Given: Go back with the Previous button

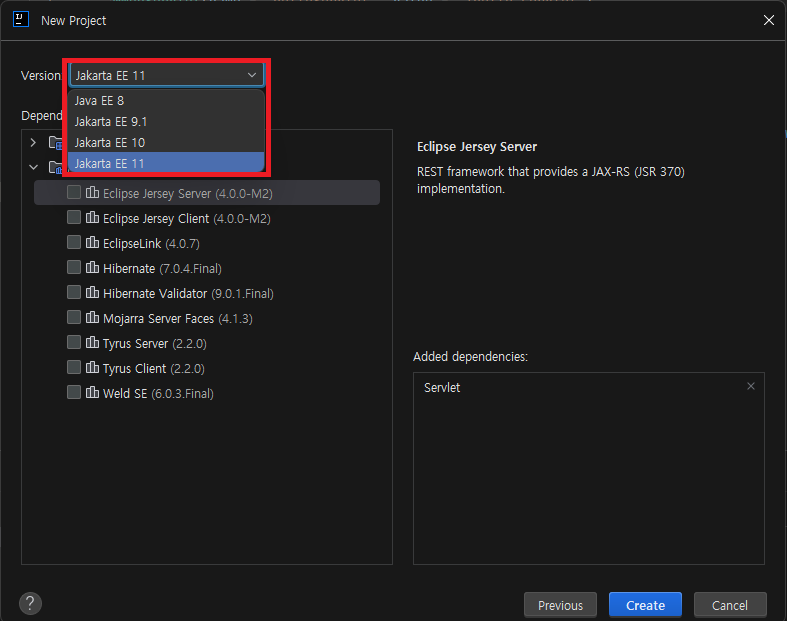Looking at the screenshot, I should pyautogui.click(x=560, y=605).
